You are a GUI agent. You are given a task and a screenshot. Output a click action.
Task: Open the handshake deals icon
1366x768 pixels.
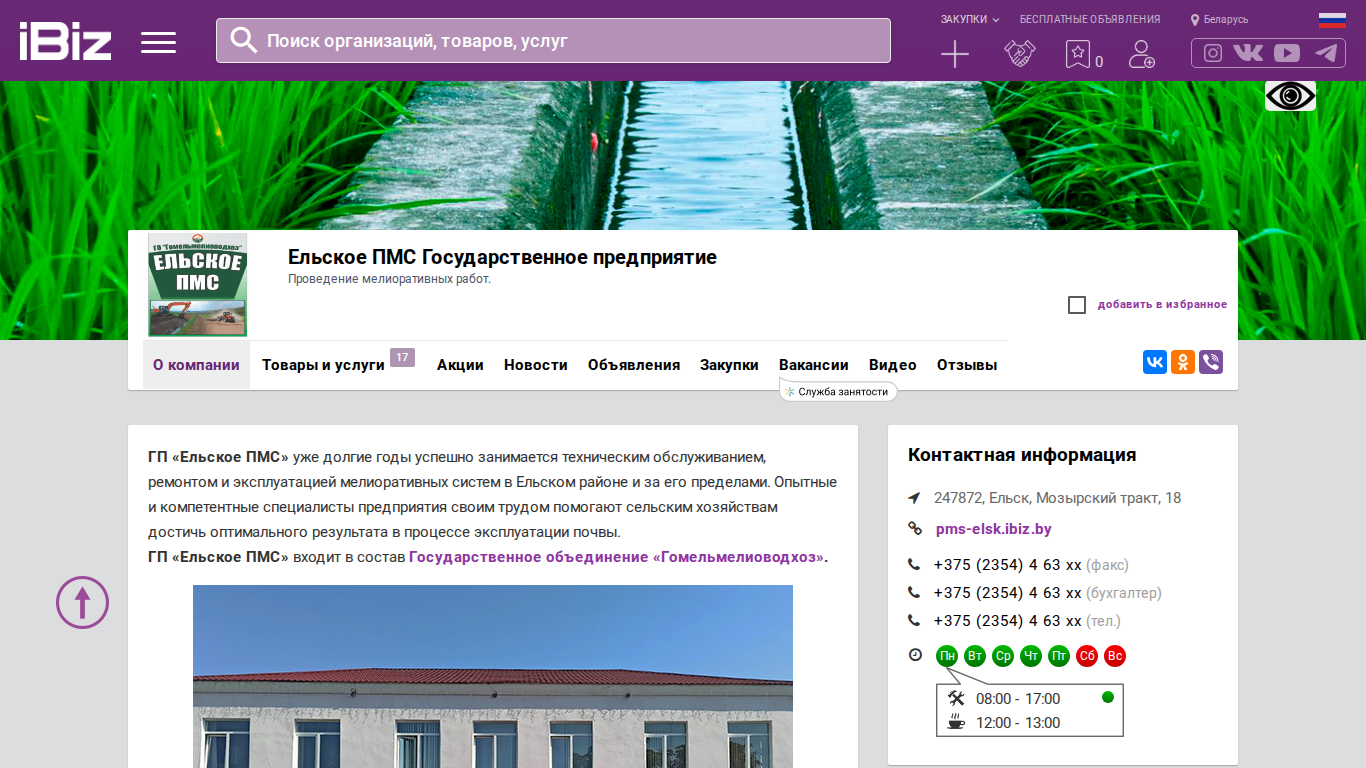point(1019,54)
